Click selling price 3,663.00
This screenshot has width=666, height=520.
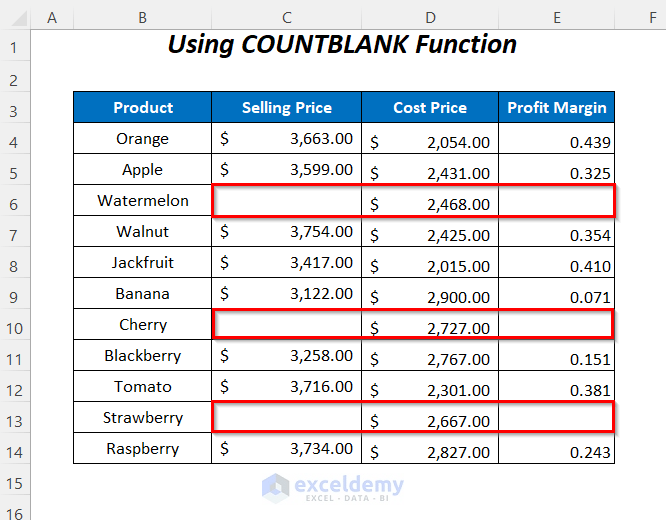287,138
